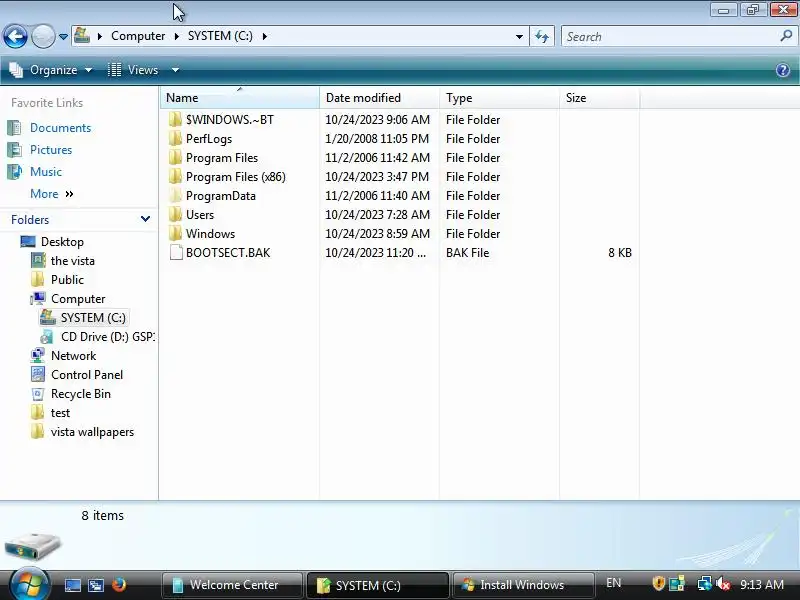
Task: Open Documents favorite link
Action: coord(60,128)
